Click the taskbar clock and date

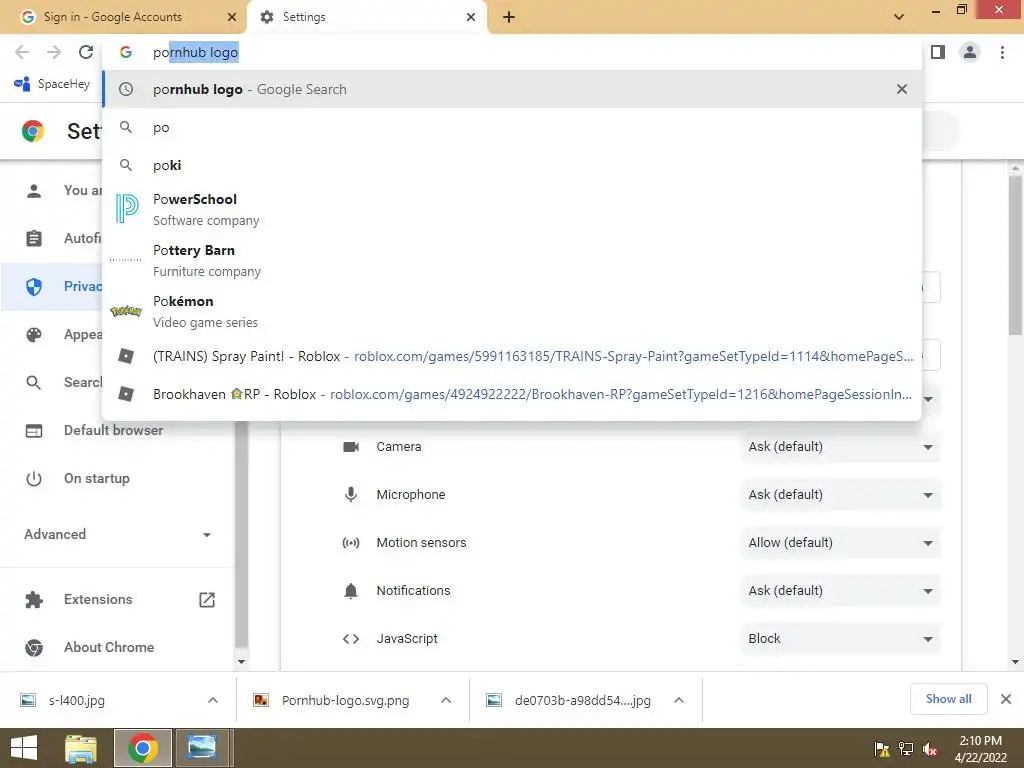[980, 749]
